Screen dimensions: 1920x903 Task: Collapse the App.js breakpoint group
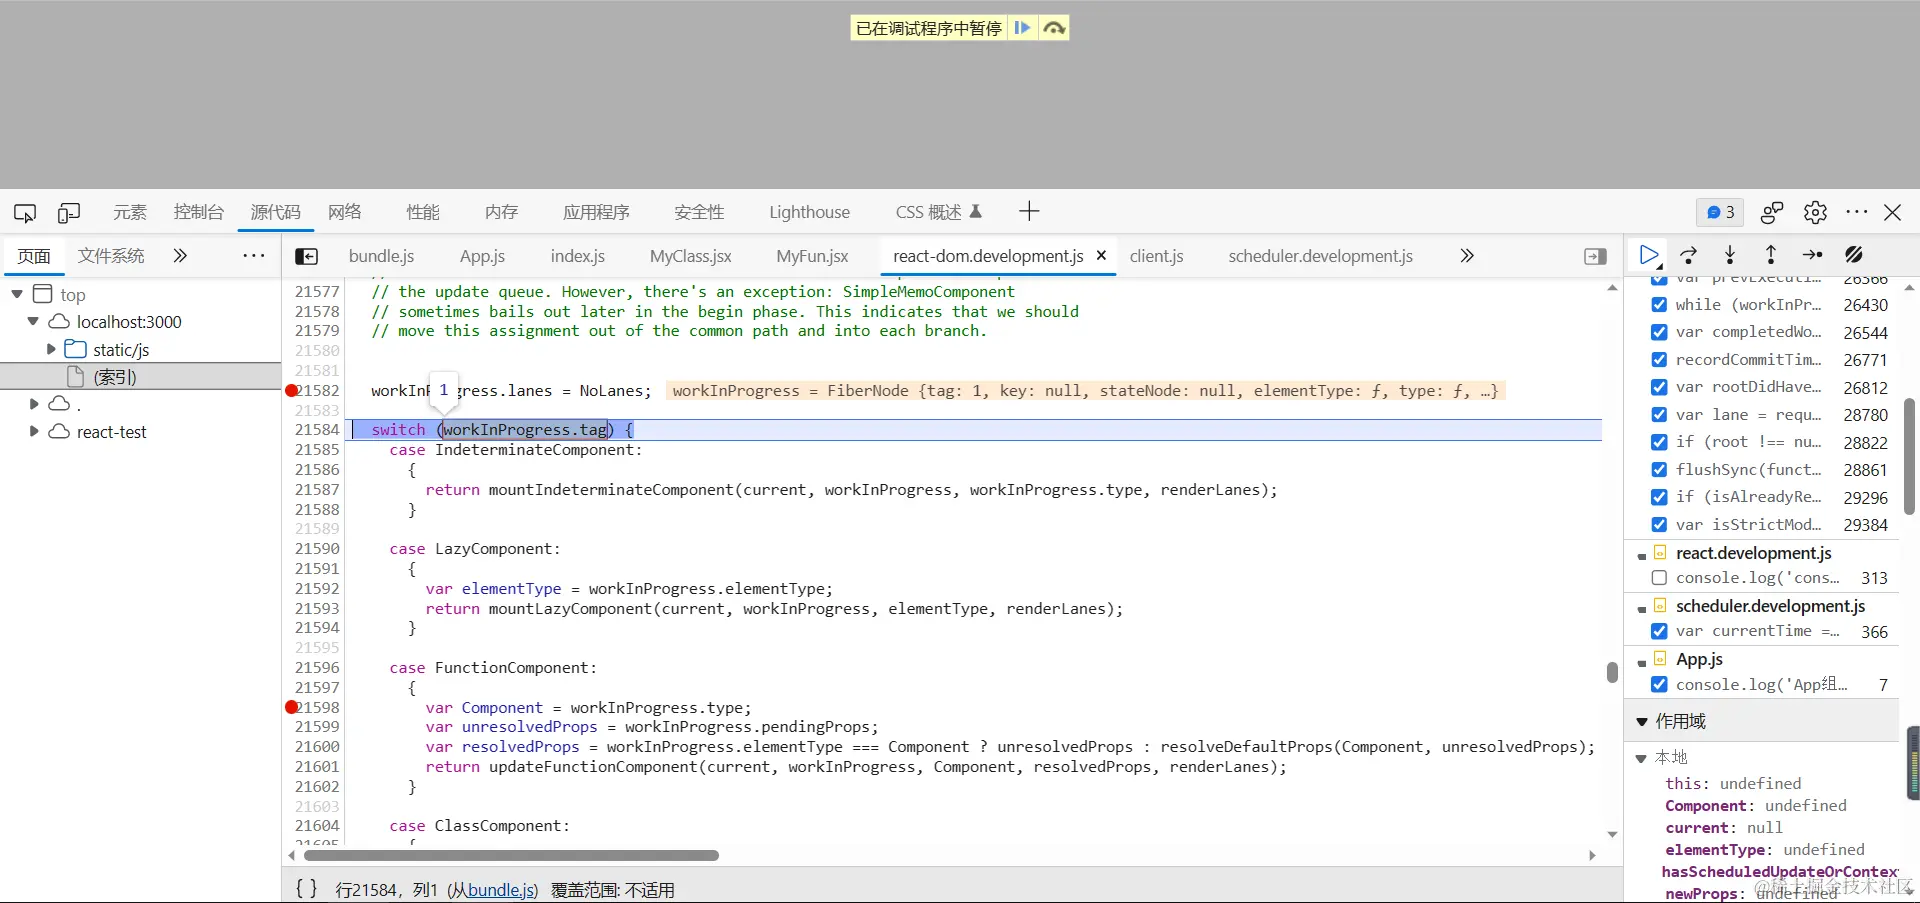click(1642, 661)
